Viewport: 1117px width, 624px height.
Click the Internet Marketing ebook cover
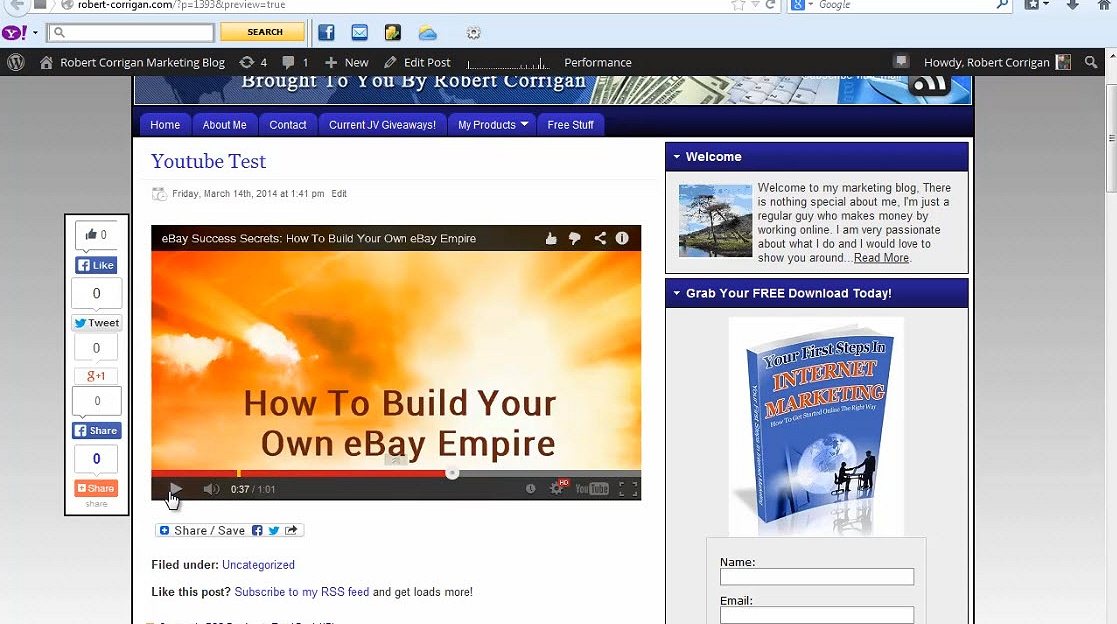816,427
